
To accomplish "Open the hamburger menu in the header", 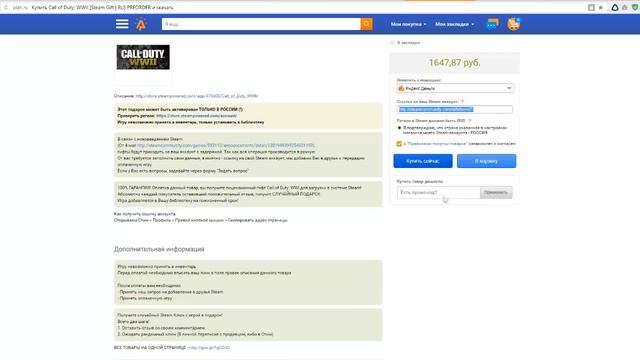I will click(x=122, y=24).
